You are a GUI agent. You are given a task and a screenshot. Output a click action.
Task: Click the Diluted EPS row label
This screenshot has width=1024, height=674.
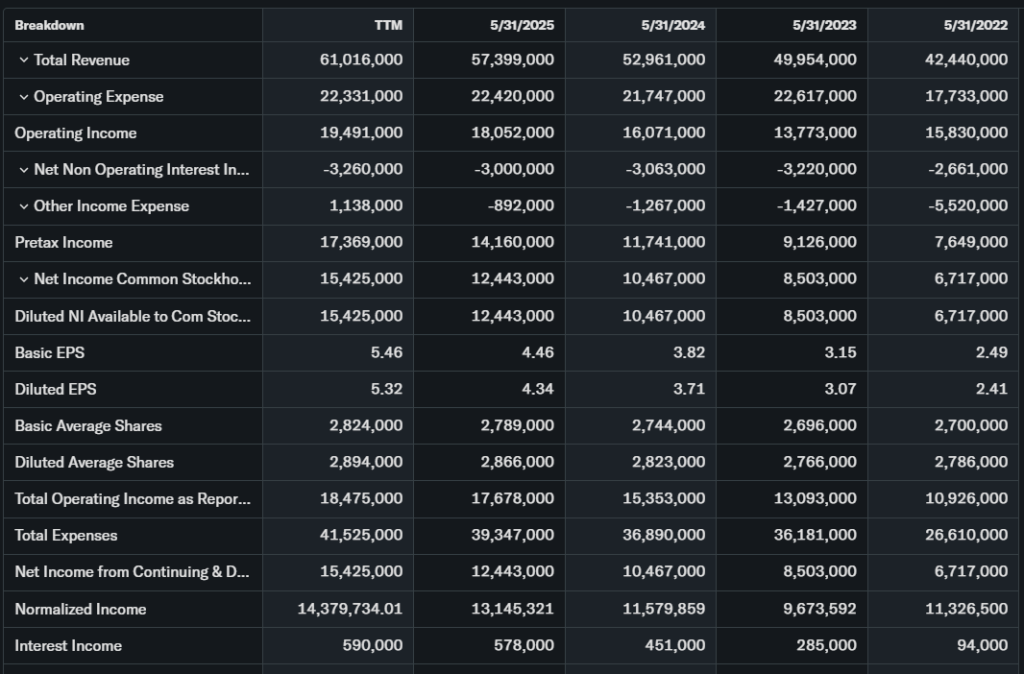point(56,389)
